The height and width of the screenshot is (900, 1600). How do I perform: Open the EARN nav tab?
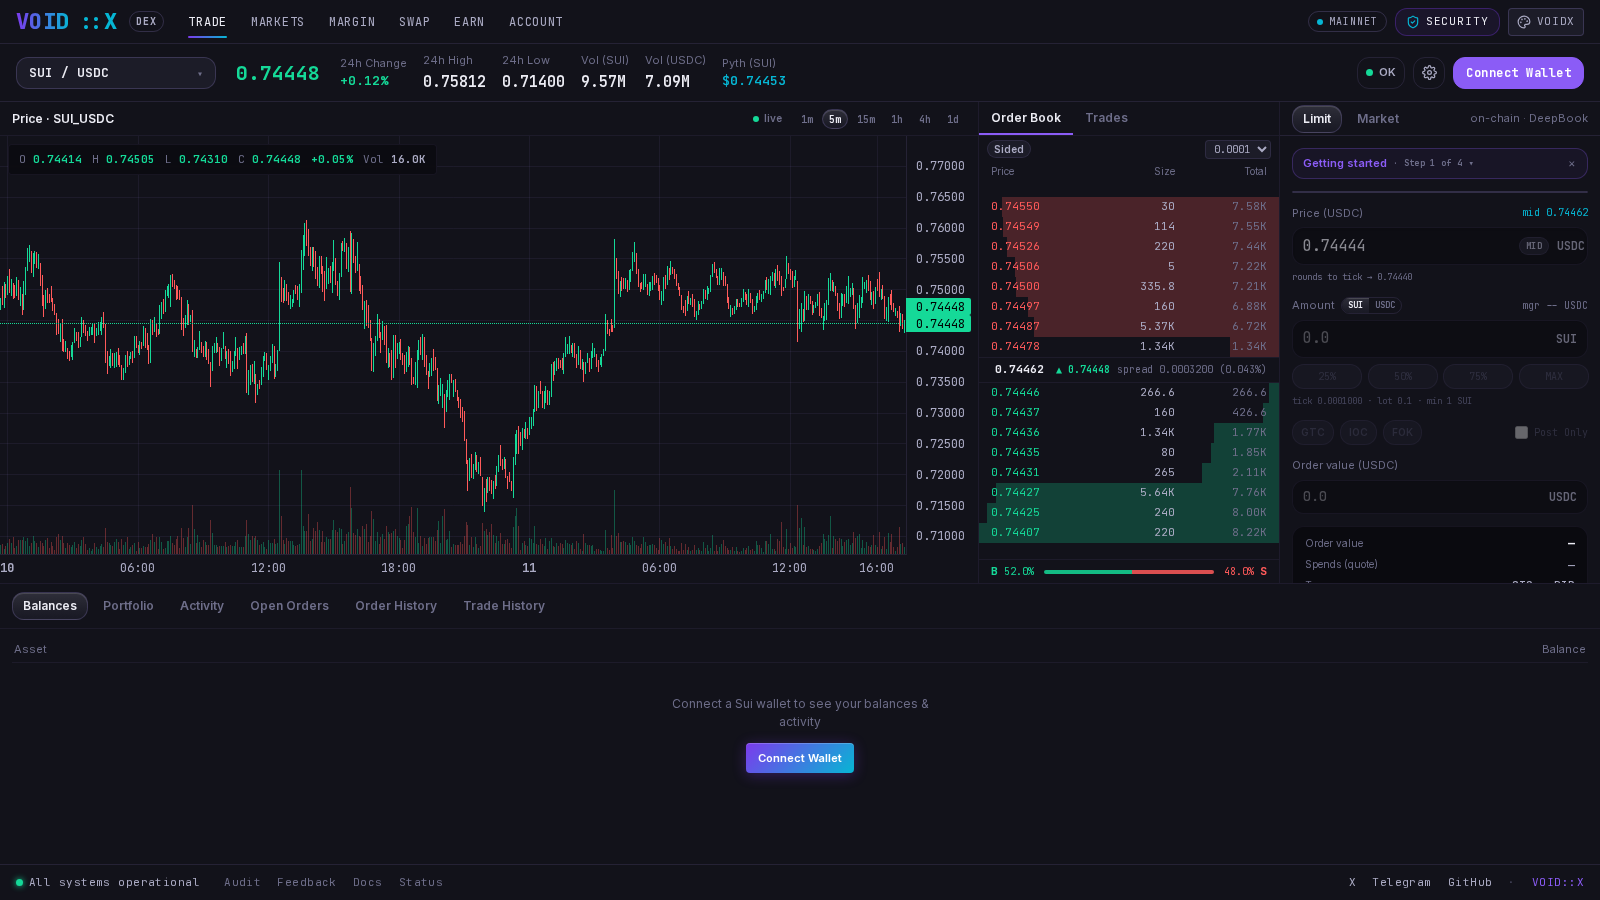(469, 21)
